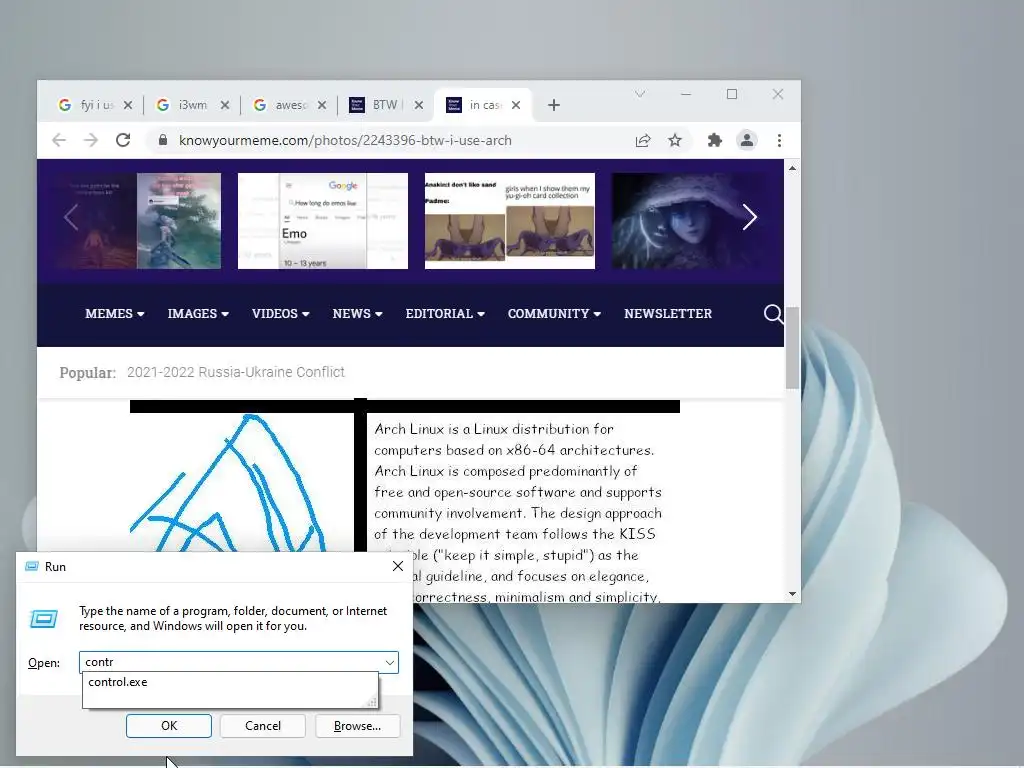
Task: Close the active 'in cas' tab
Action: click(x=516, y=105)
